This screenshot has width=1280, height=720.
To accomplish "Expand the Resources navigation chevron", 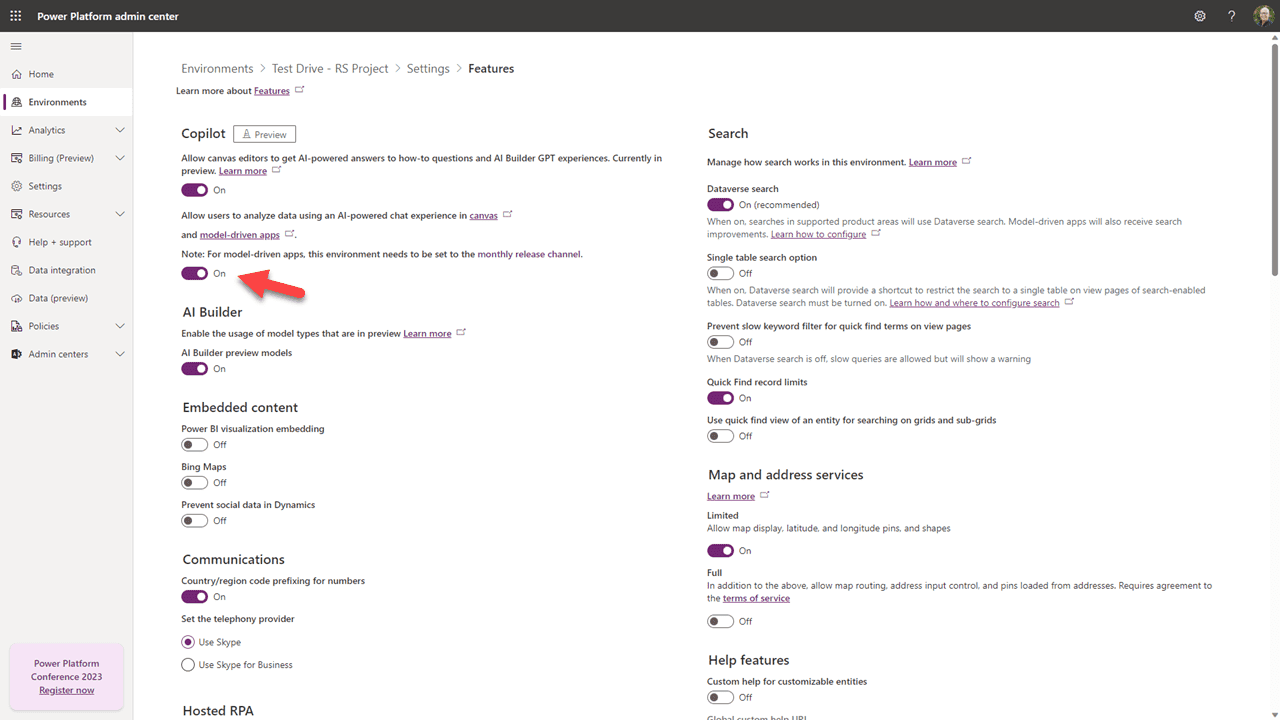I will click(120, 214).
